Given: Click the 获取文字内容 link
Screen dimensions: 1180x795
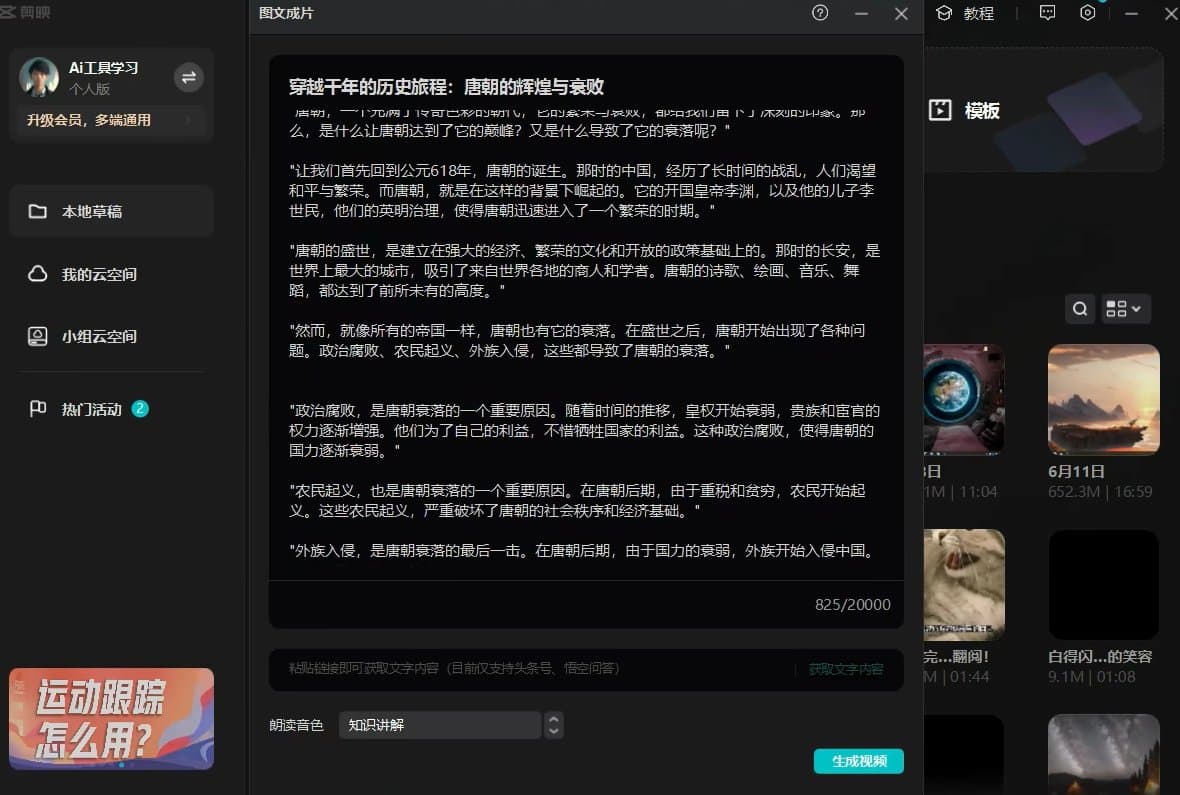Looking at the screenshot, I should [x=847, y=669].
